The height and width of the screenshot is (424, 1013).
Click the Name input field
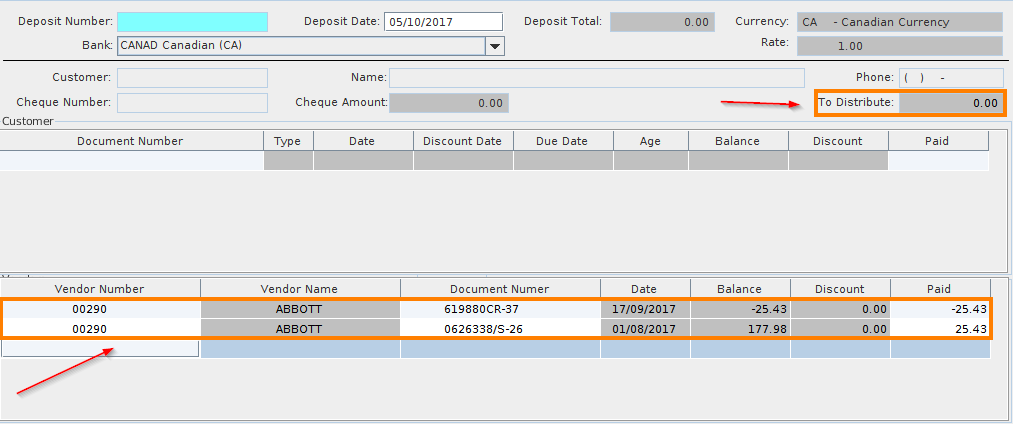pos(596,77)
